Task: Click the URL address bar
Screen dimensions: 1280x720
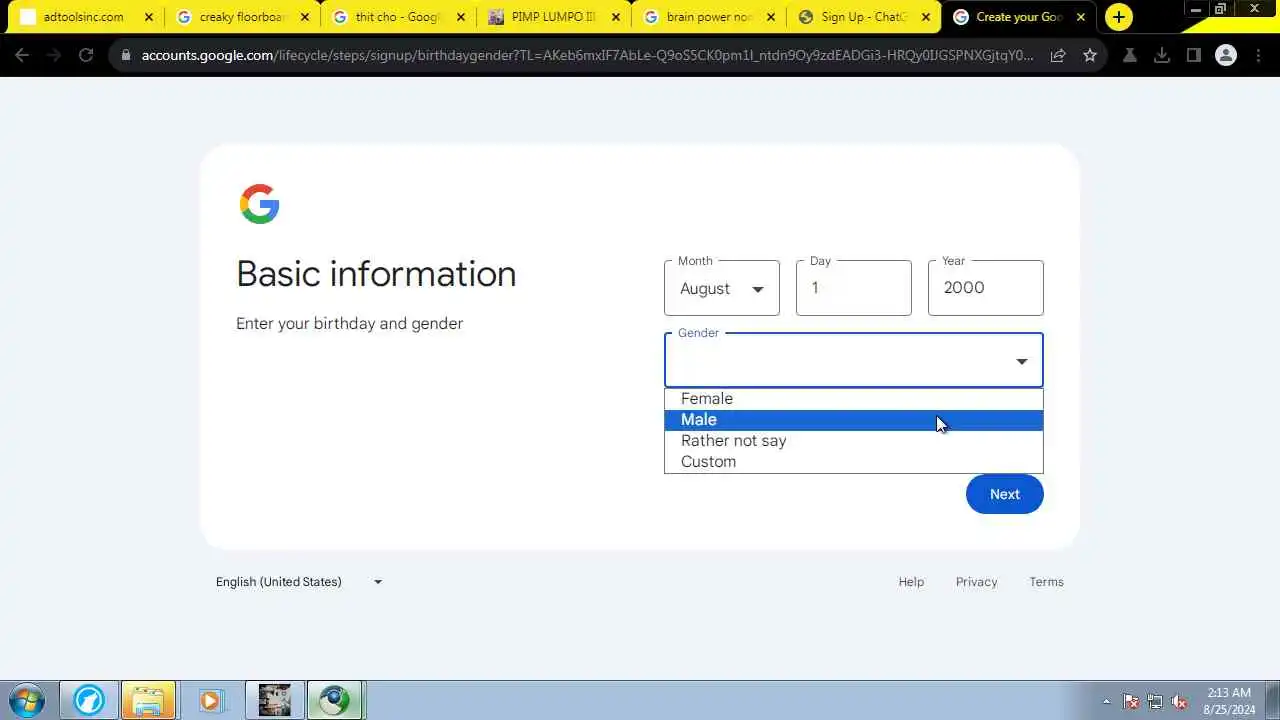Action: pos(587,56)
